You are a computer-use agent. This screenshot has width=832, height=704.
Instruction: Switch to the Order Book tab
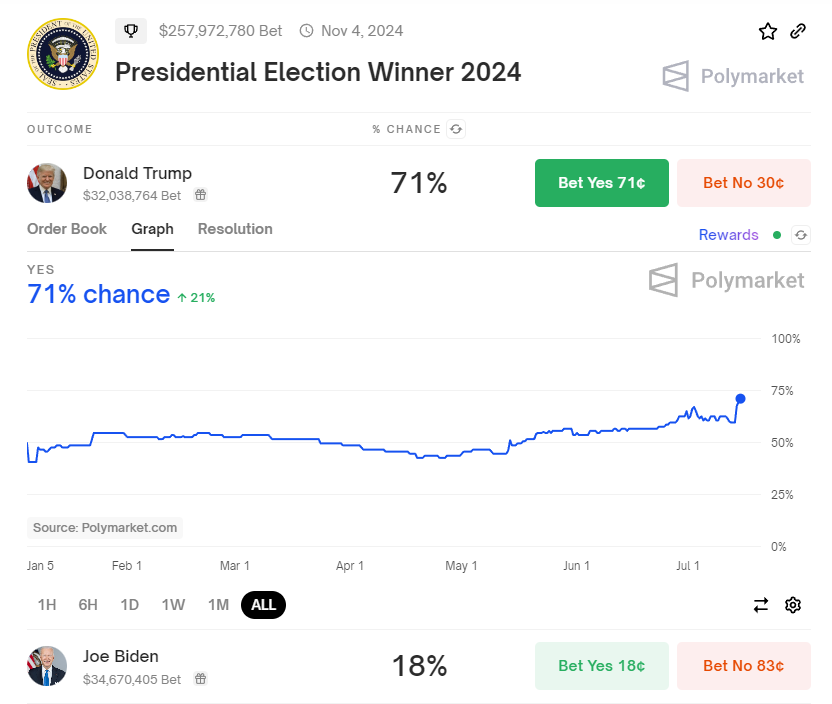(67, 229)
